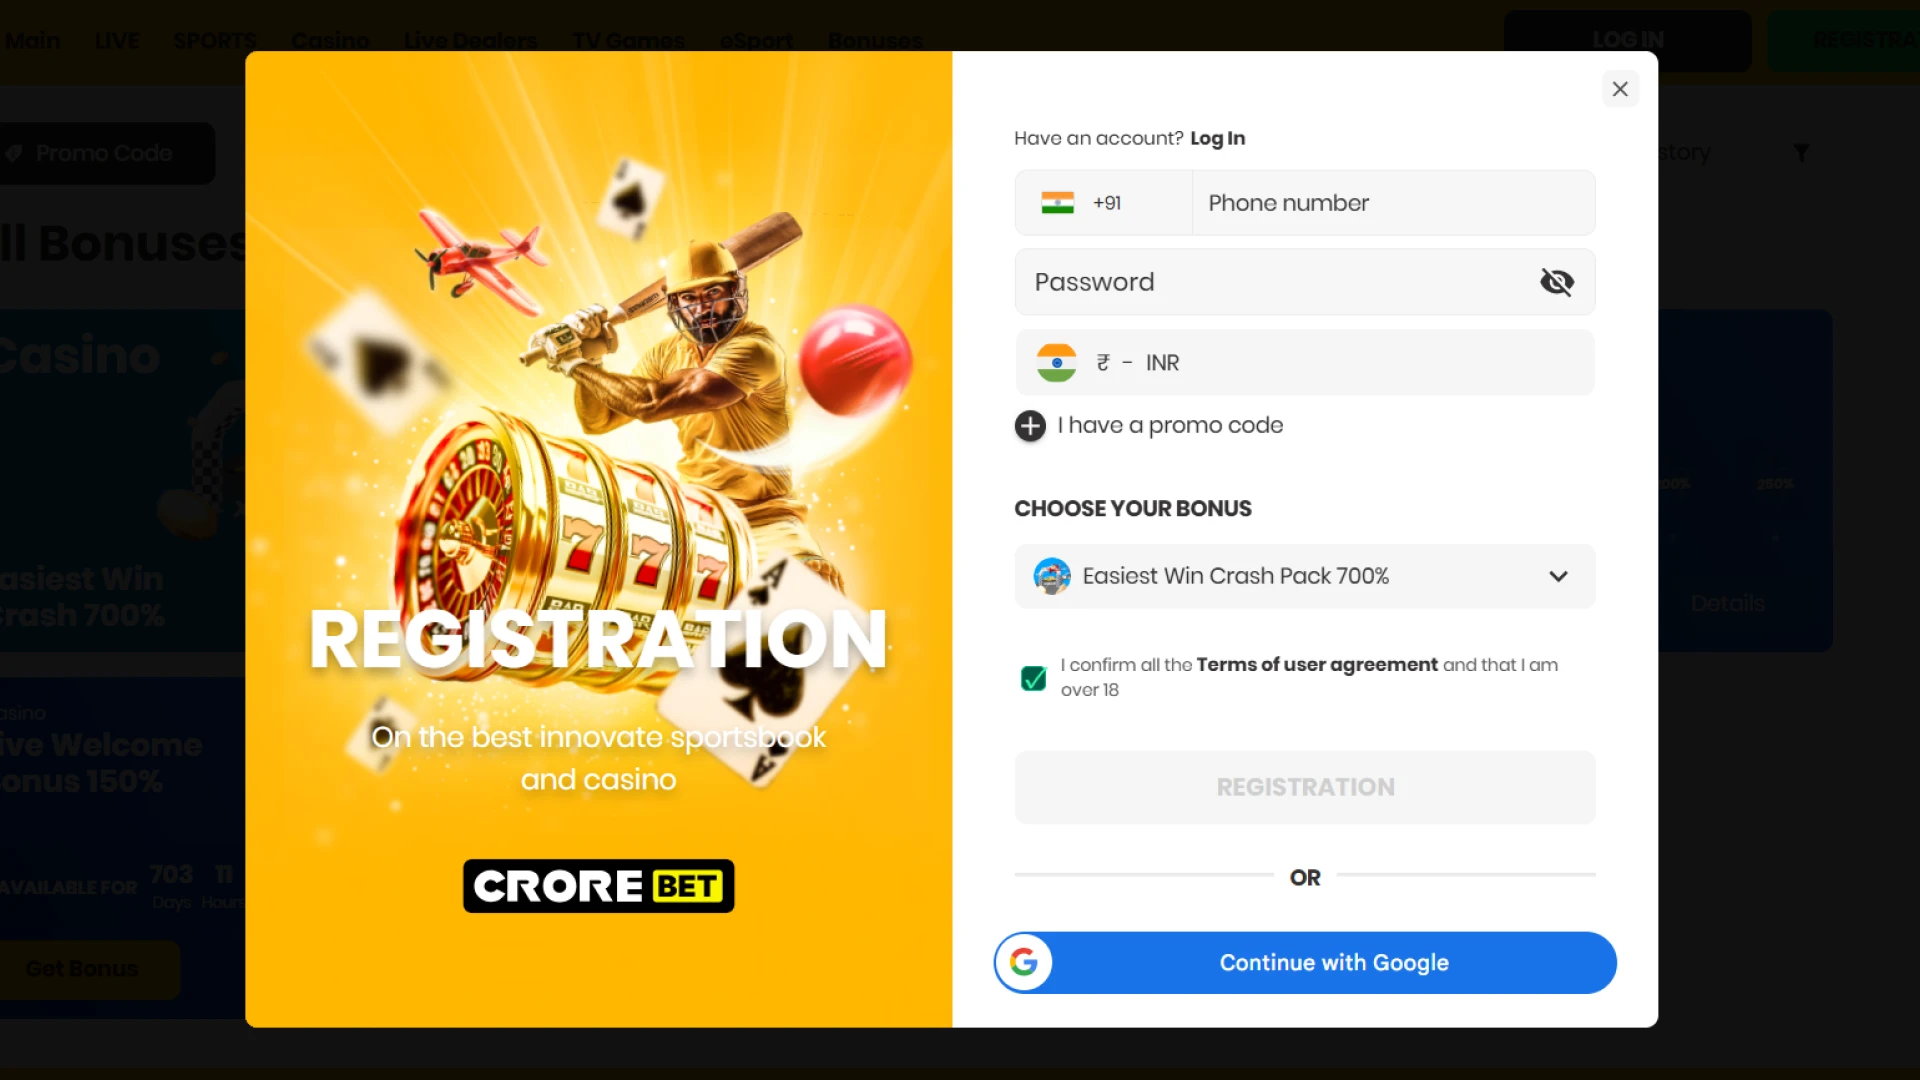Uncheck the terms agreement checkbox

tap(1033, 678)
